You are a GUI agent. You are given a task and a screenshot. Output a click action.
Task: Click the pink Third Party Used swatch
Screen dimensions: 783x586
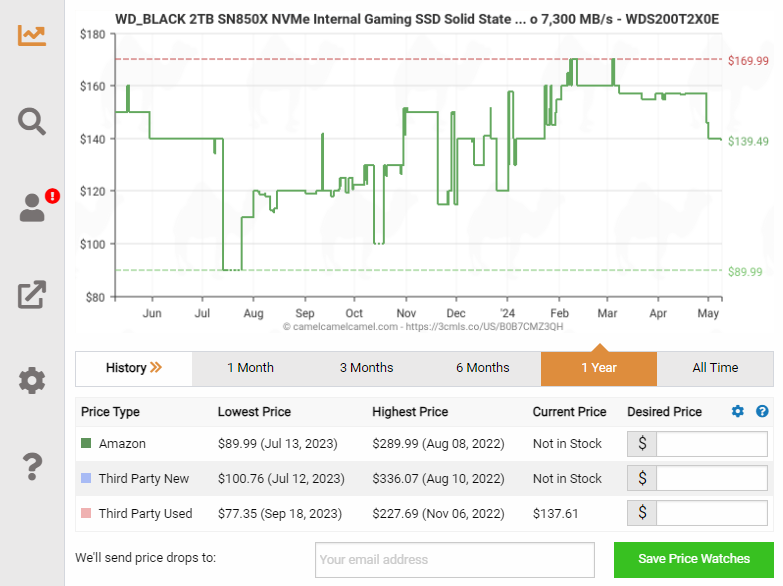click(x=86, y=513)
